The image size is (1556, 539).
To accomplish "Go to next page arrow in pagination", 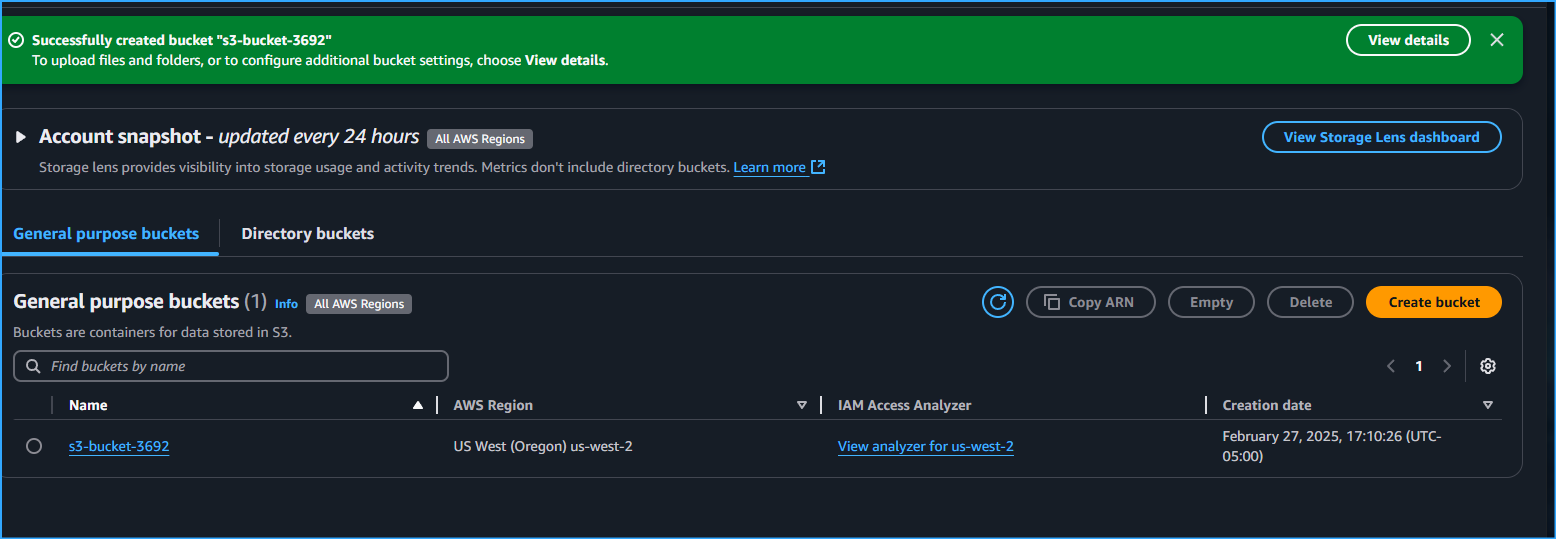I will [x=1446, y=366].
